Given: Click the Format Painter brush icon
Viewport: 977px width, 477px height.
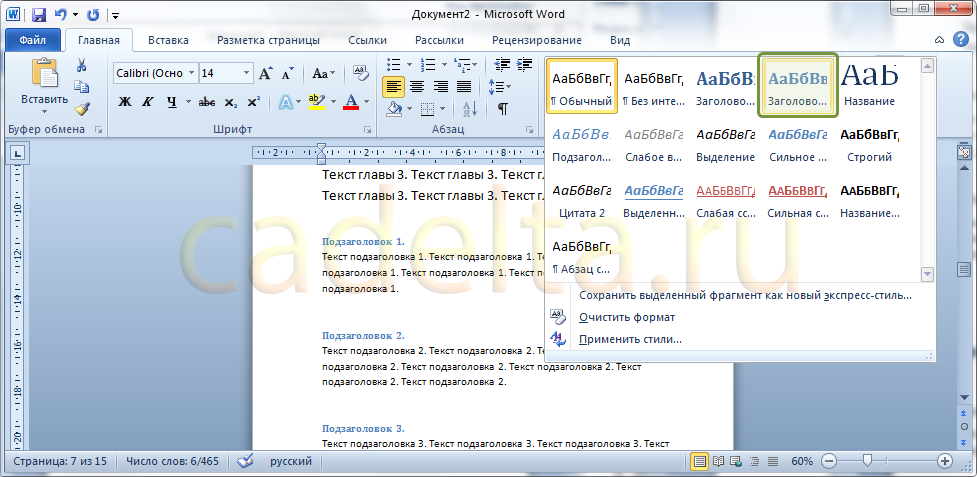Looking at the screenshot, I should pos(82,108).
